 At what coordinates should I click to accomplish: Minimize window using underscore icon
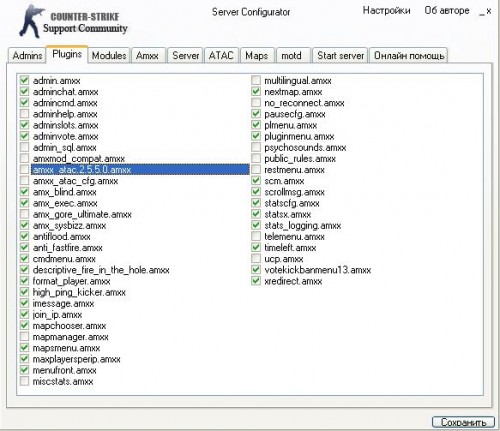pyautogui.click(x=482, y=12)
